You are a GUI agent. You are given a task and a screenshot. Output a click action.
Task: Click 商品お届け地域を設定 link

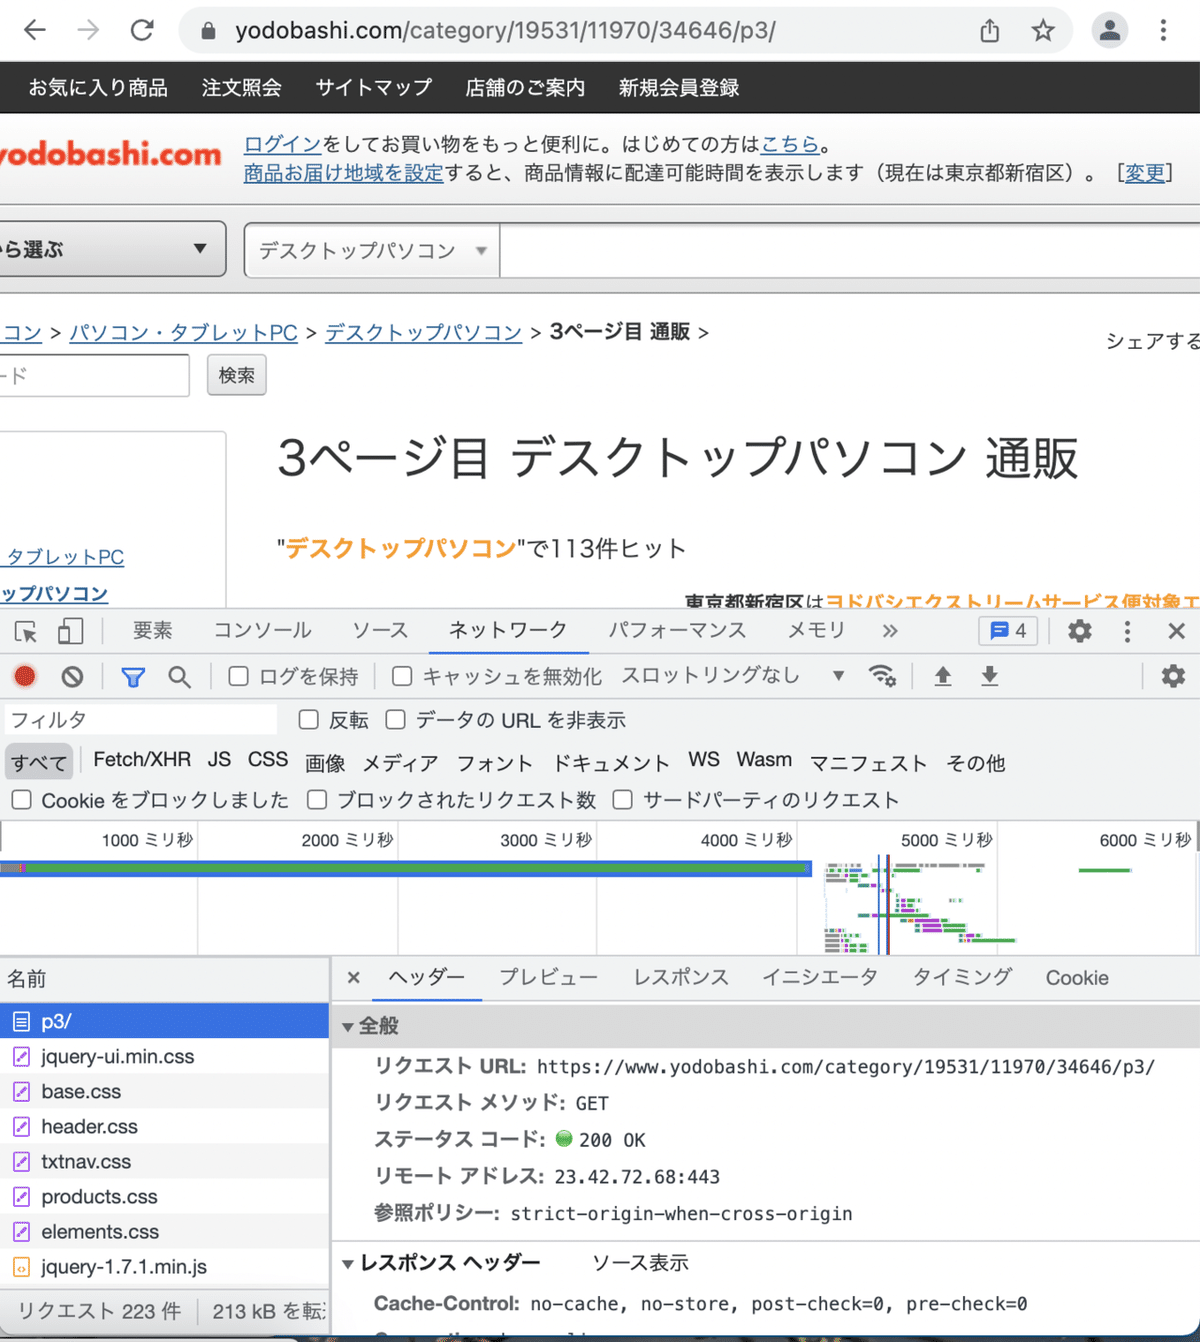pos(343,173)
